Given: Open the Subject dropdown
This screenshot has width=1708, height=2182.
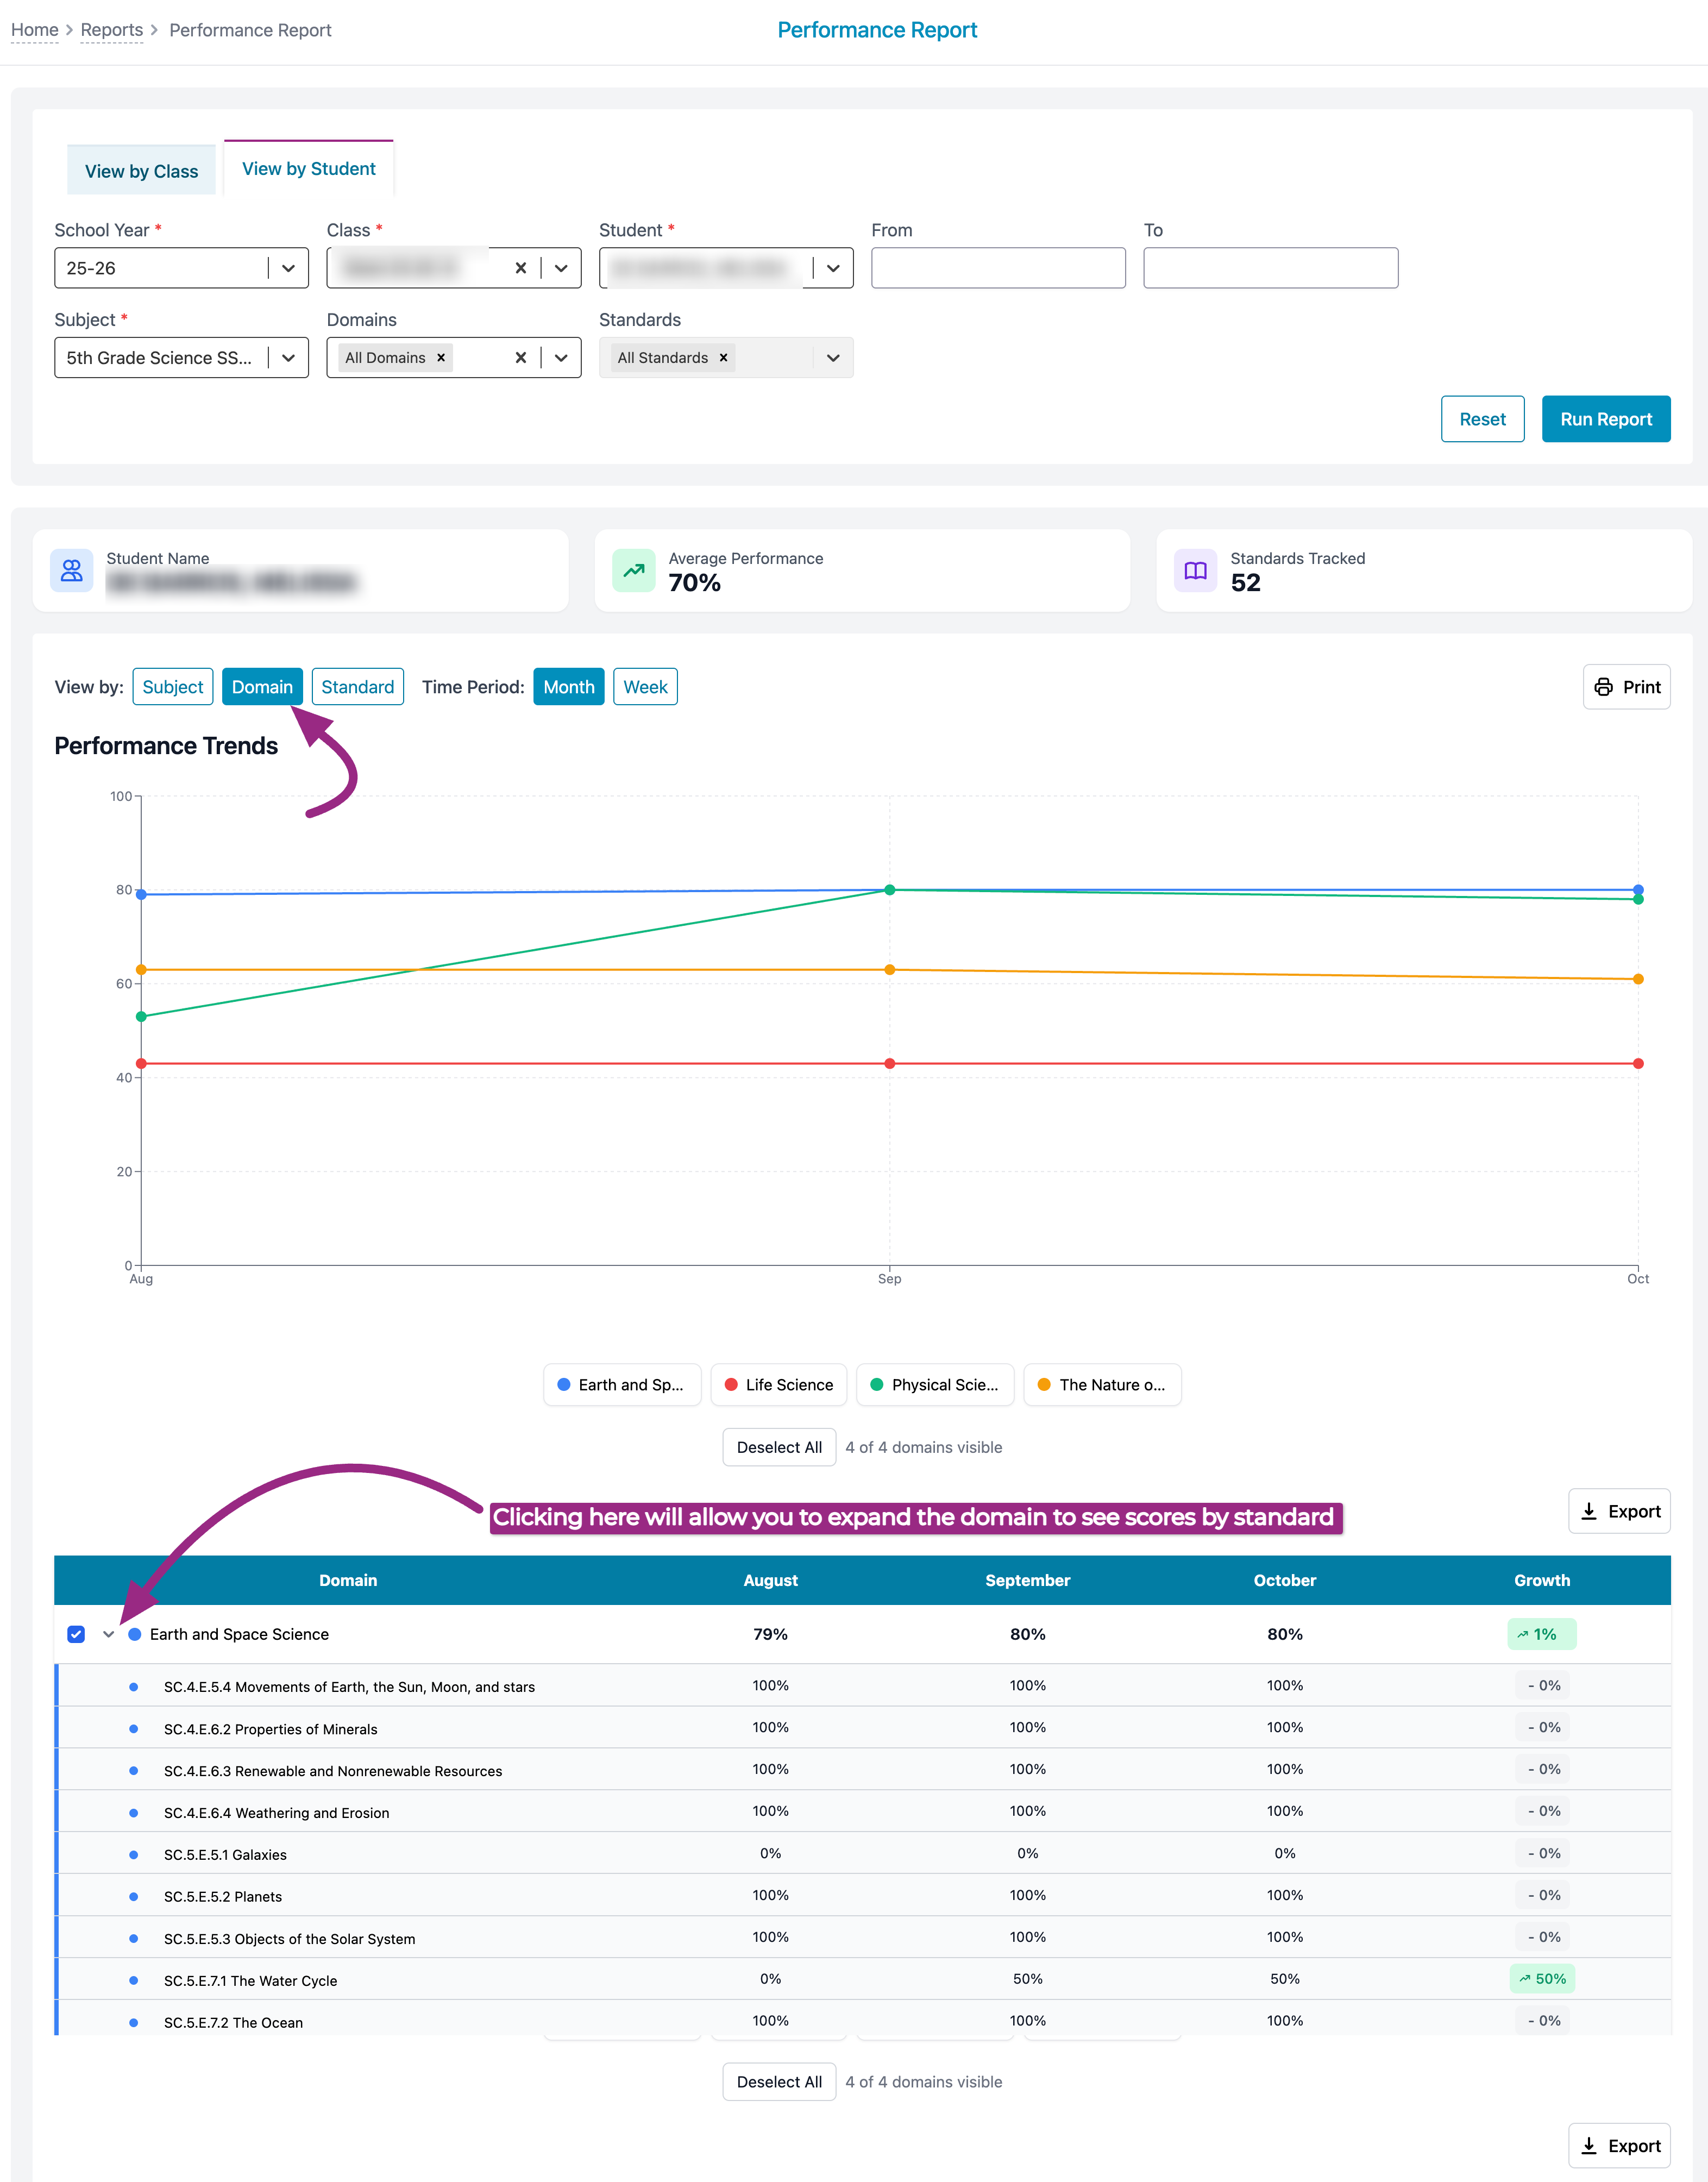Looking at the screenshot, I should point(288,358).
